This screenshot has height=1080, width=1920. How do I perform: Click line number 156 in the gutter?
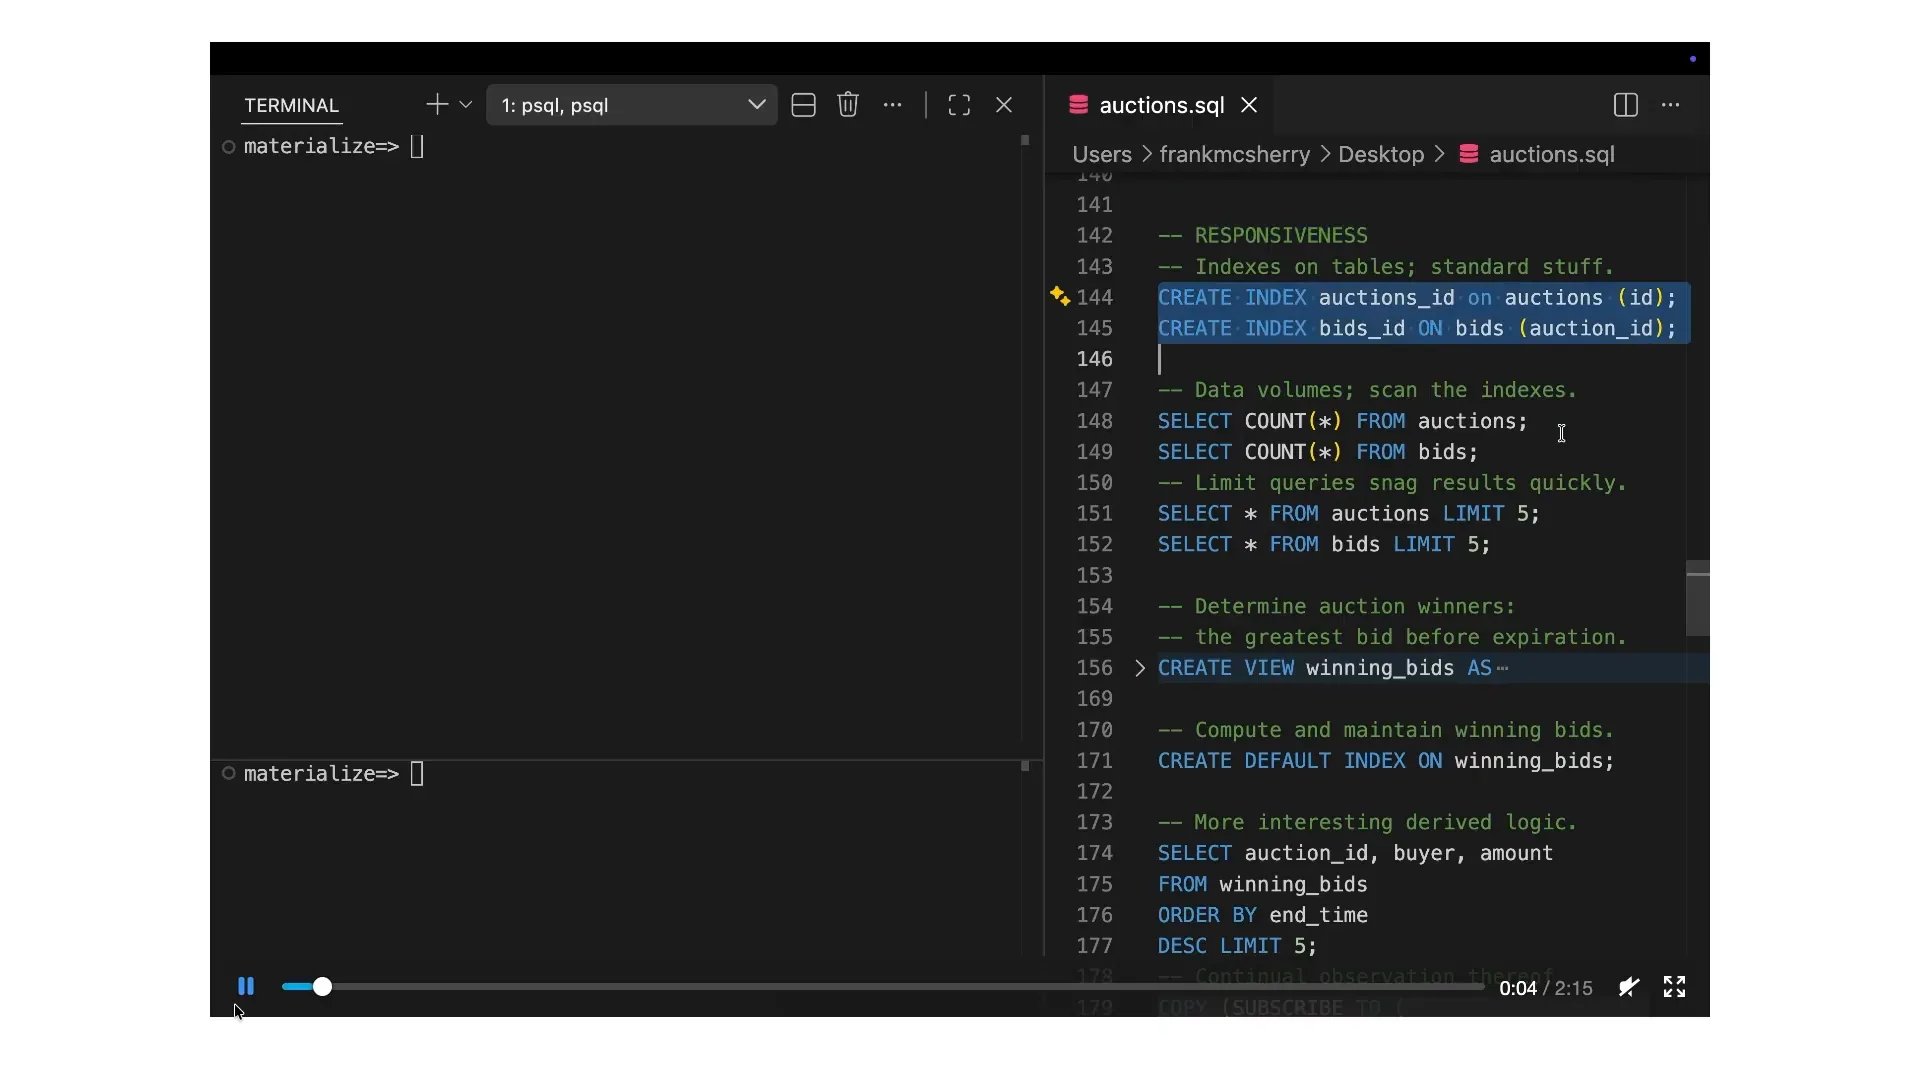point(1094,668)
